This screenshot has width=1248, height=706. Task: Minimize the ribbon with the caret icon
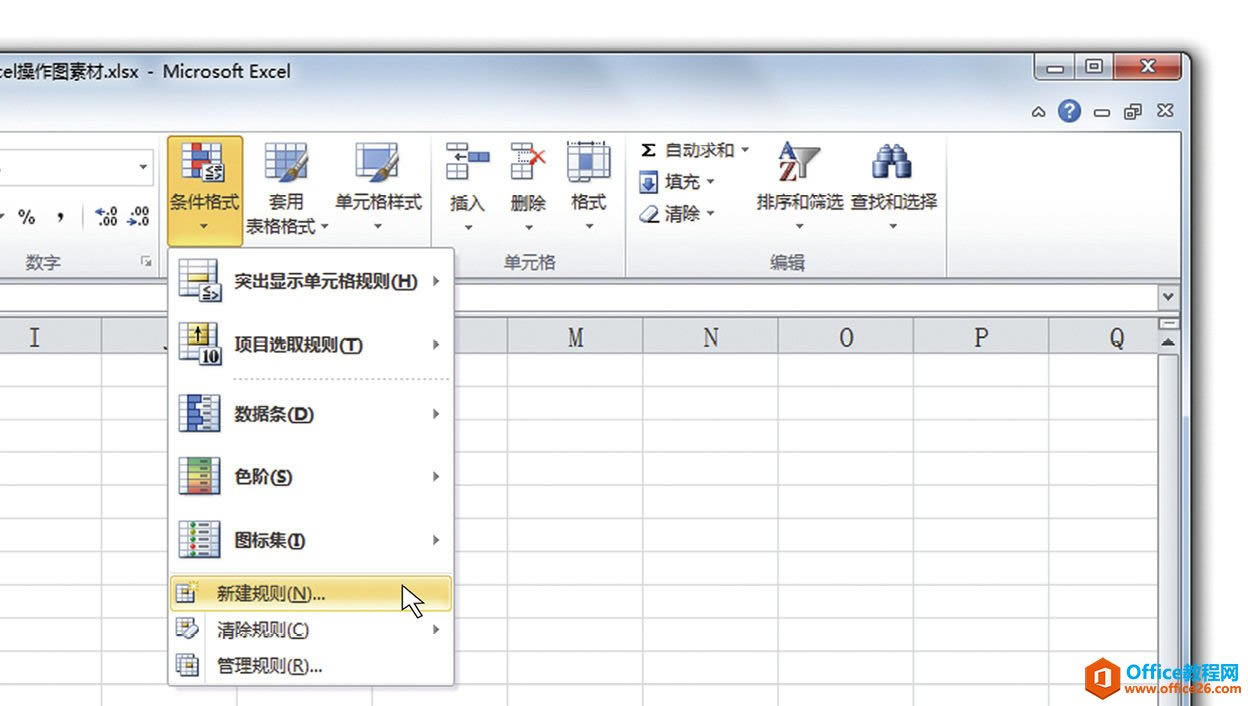[1039, 112]
